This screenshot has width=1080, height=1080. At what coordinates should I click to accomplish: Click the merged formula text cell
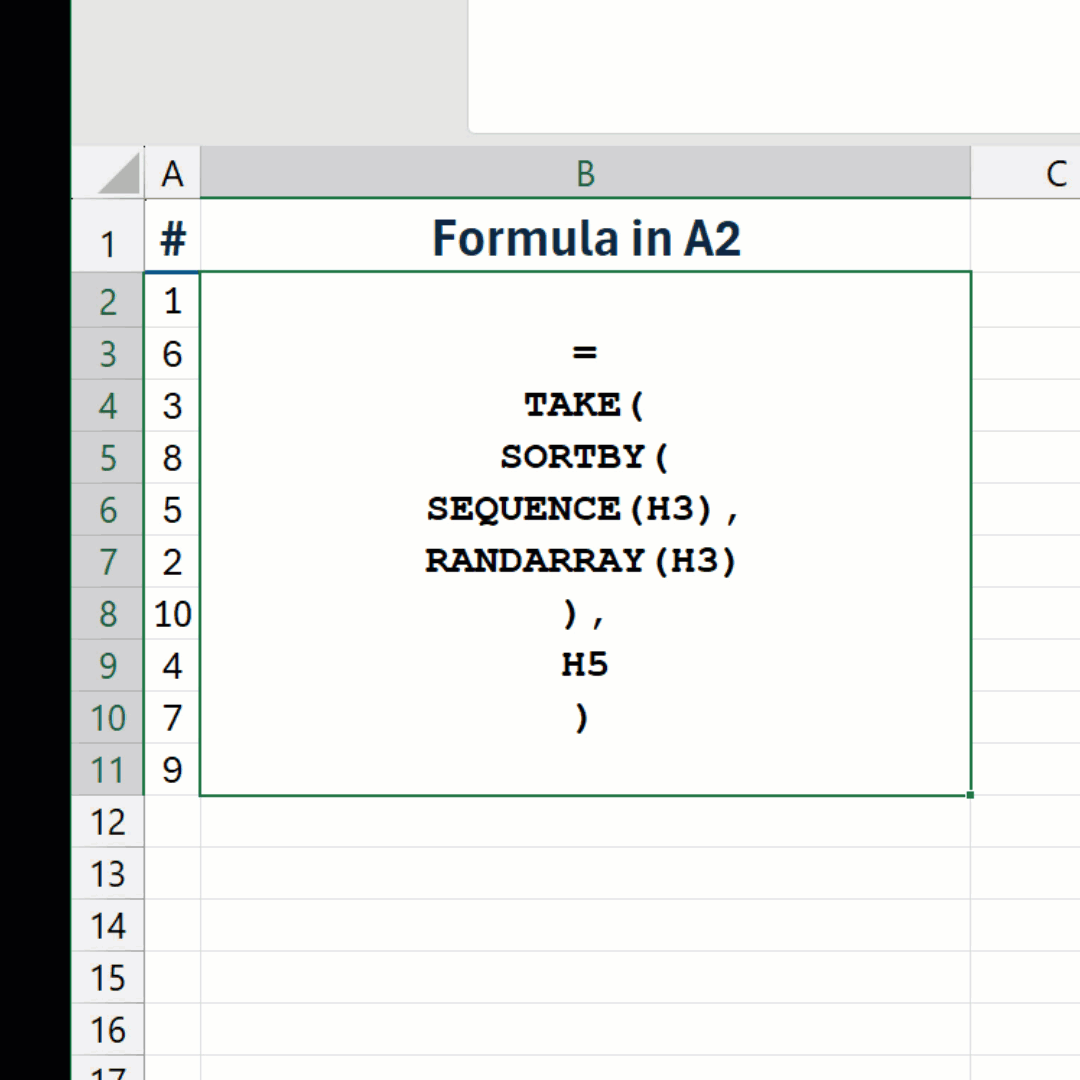585,533
